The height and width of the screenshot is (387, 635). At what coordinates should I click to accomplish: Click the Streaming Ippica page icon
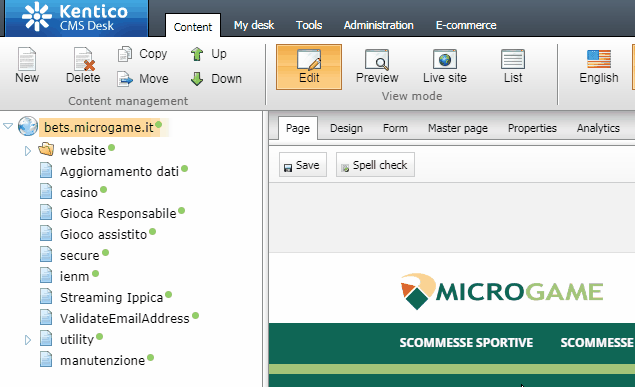(46, 297)
